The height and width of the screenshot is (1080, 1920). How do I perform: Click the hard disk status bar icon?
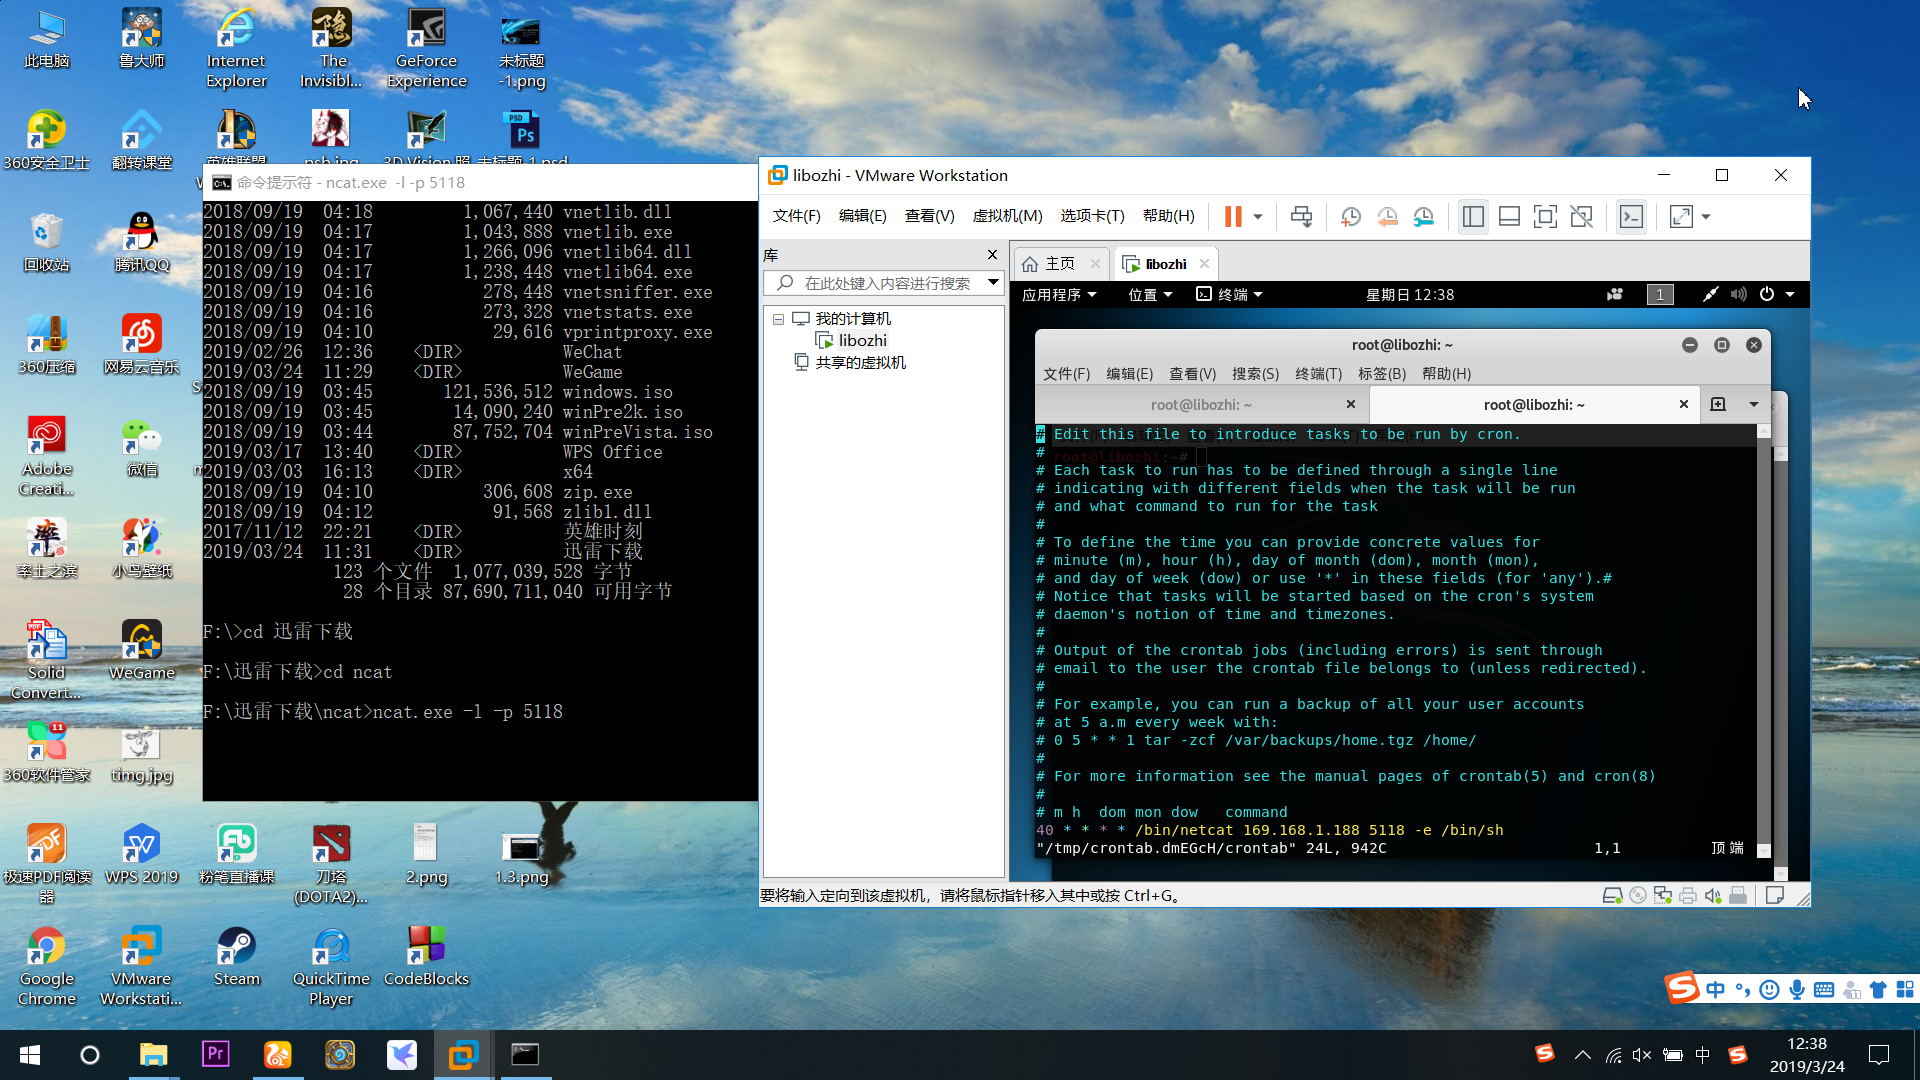(x=1612, y=896)
